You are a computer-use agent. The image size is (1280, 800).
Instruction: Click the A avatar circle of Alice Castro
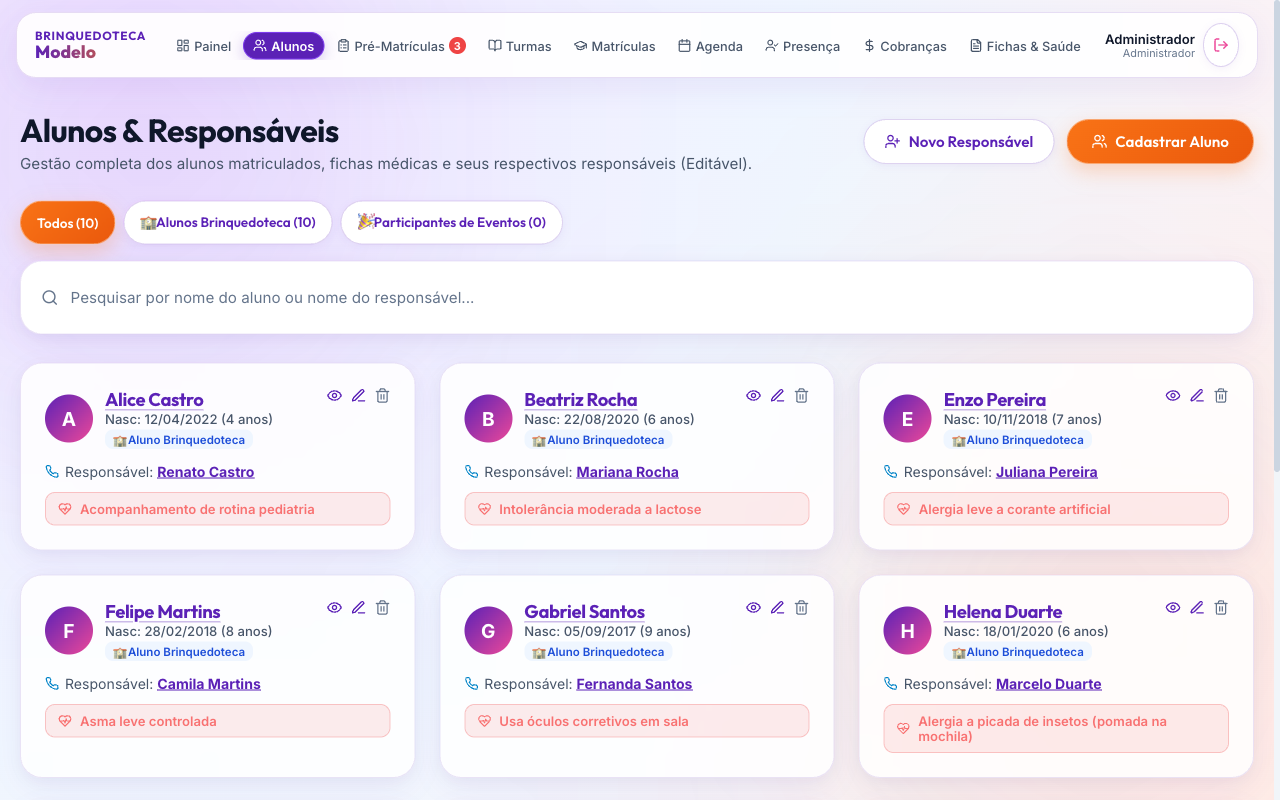point(69,419)
